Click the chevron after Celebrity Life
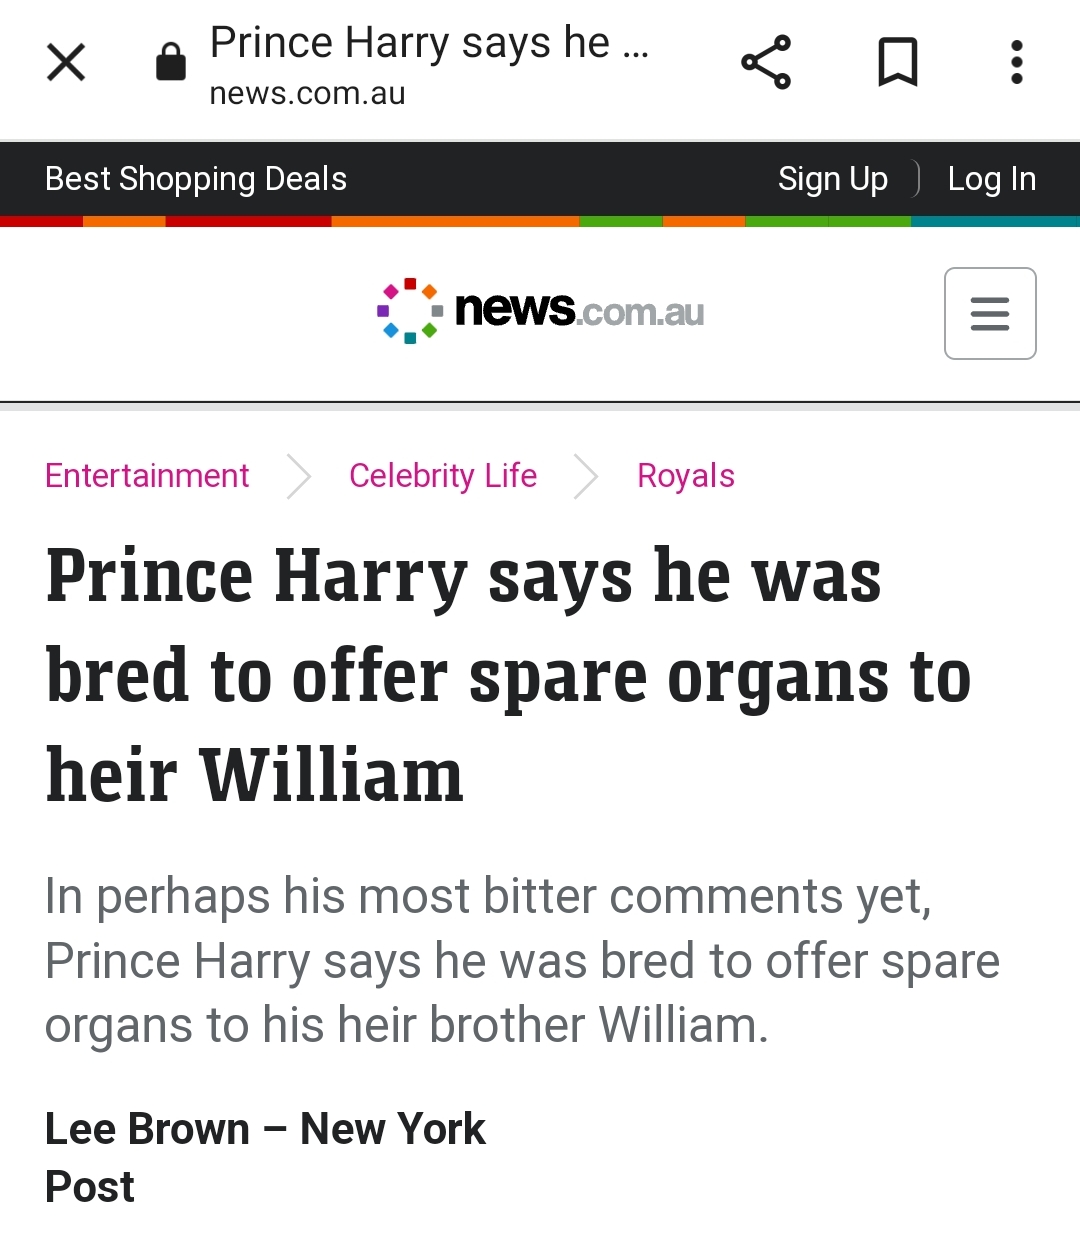The height and width of the screenshot is (1253, 1080). click(586, 476)
